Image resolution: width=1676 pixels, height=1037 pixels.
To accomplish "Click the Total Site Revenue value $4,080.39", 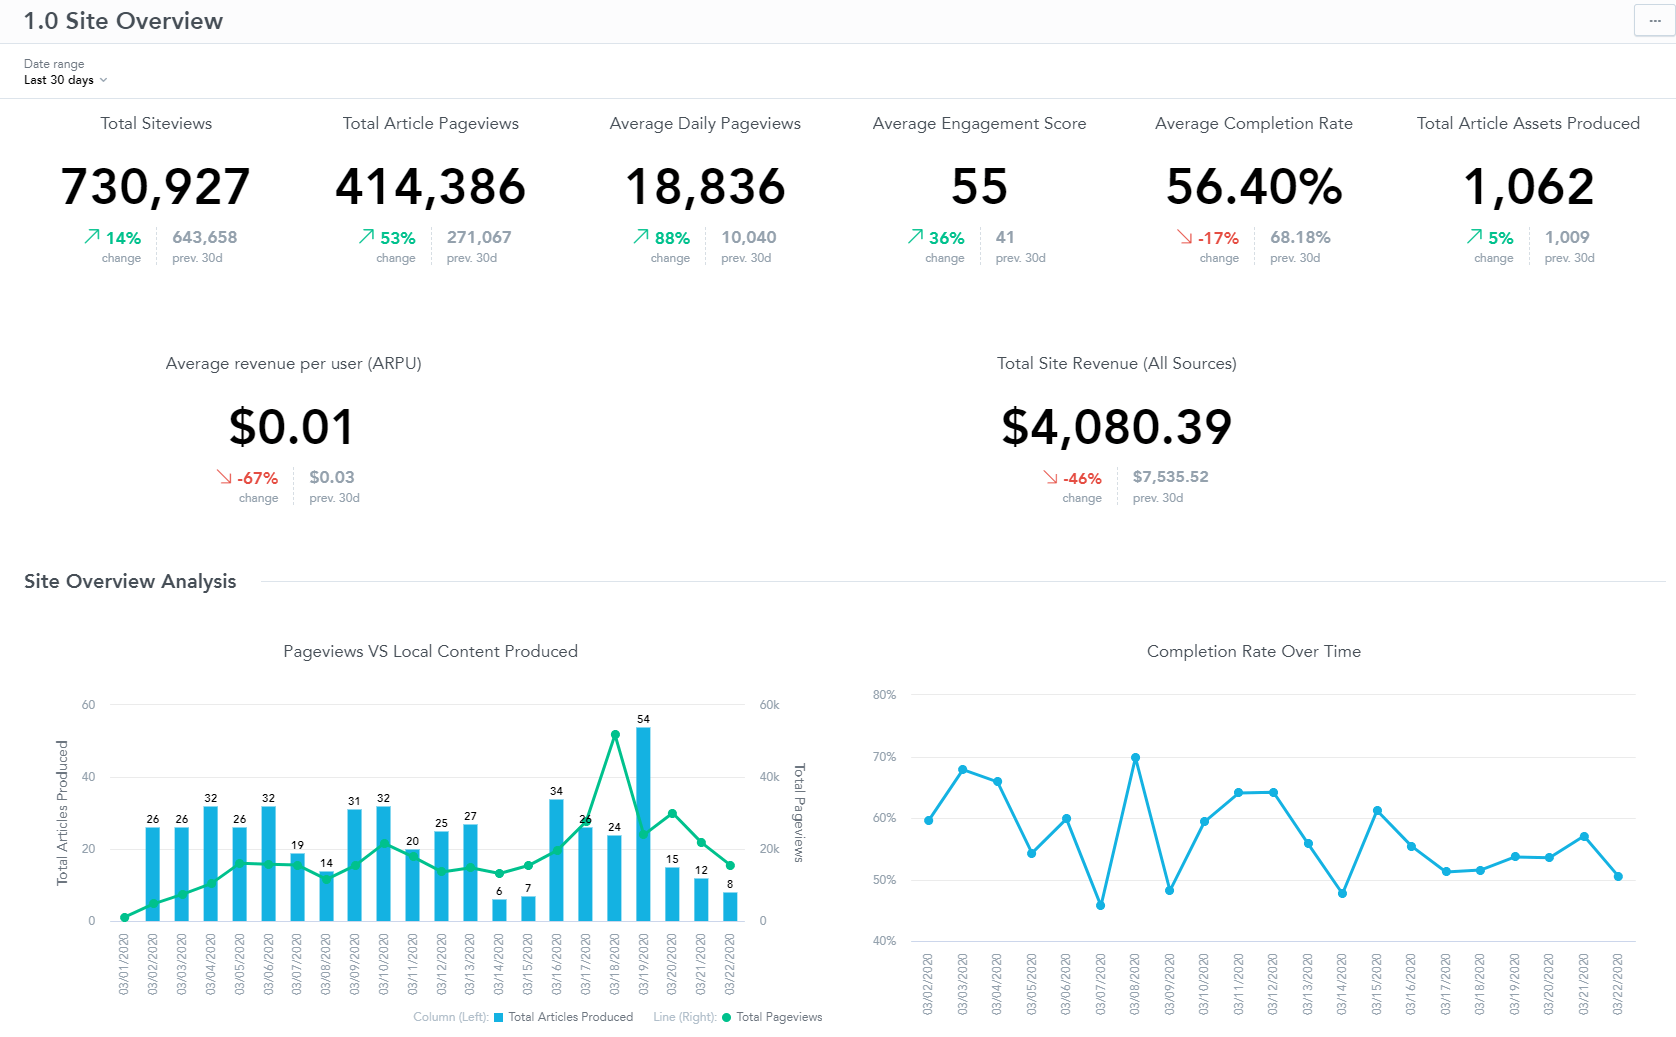I will (1116, 426).
